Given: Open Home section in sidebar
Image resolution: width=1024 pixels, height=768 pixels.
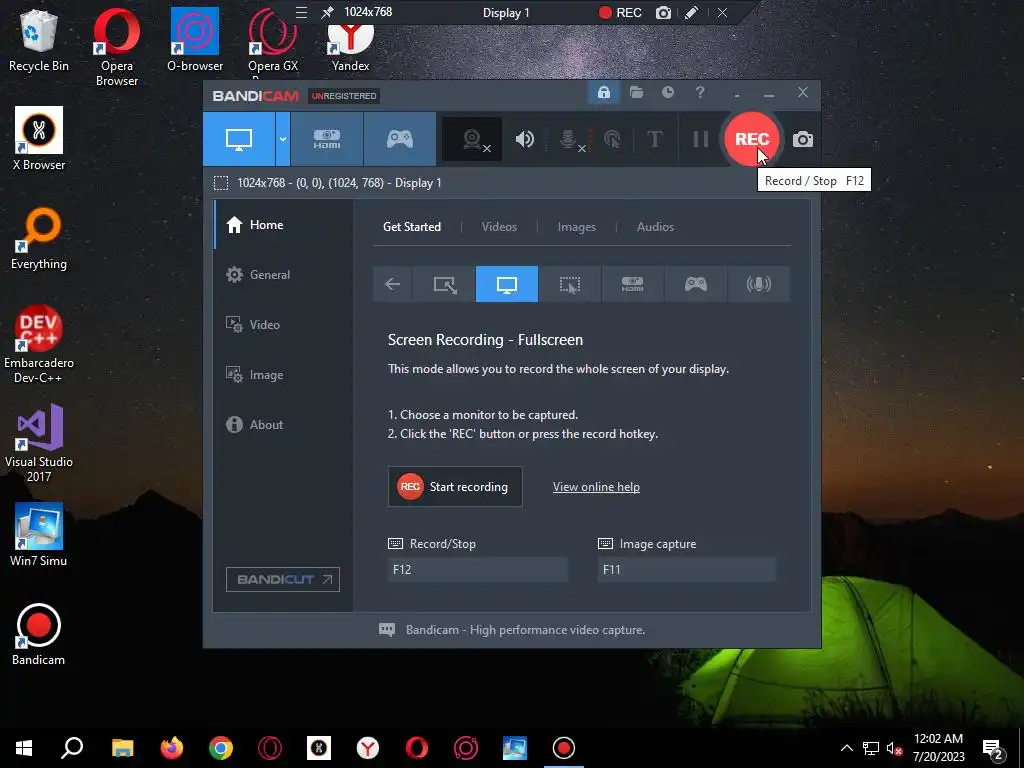Looking at the screenshot, I should (x=283, y=225).
